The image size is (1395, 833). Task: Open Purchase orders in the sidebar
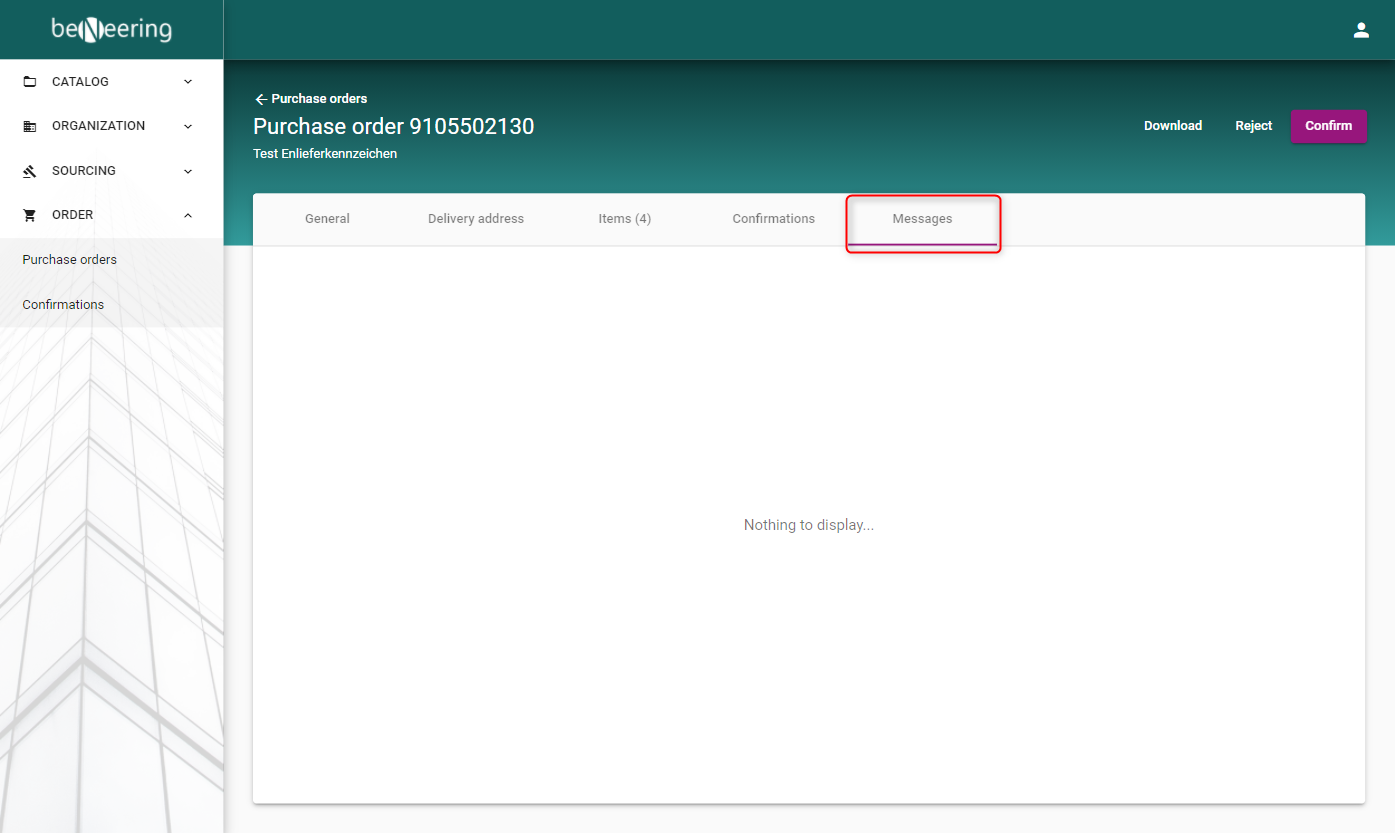pos(70,260)
